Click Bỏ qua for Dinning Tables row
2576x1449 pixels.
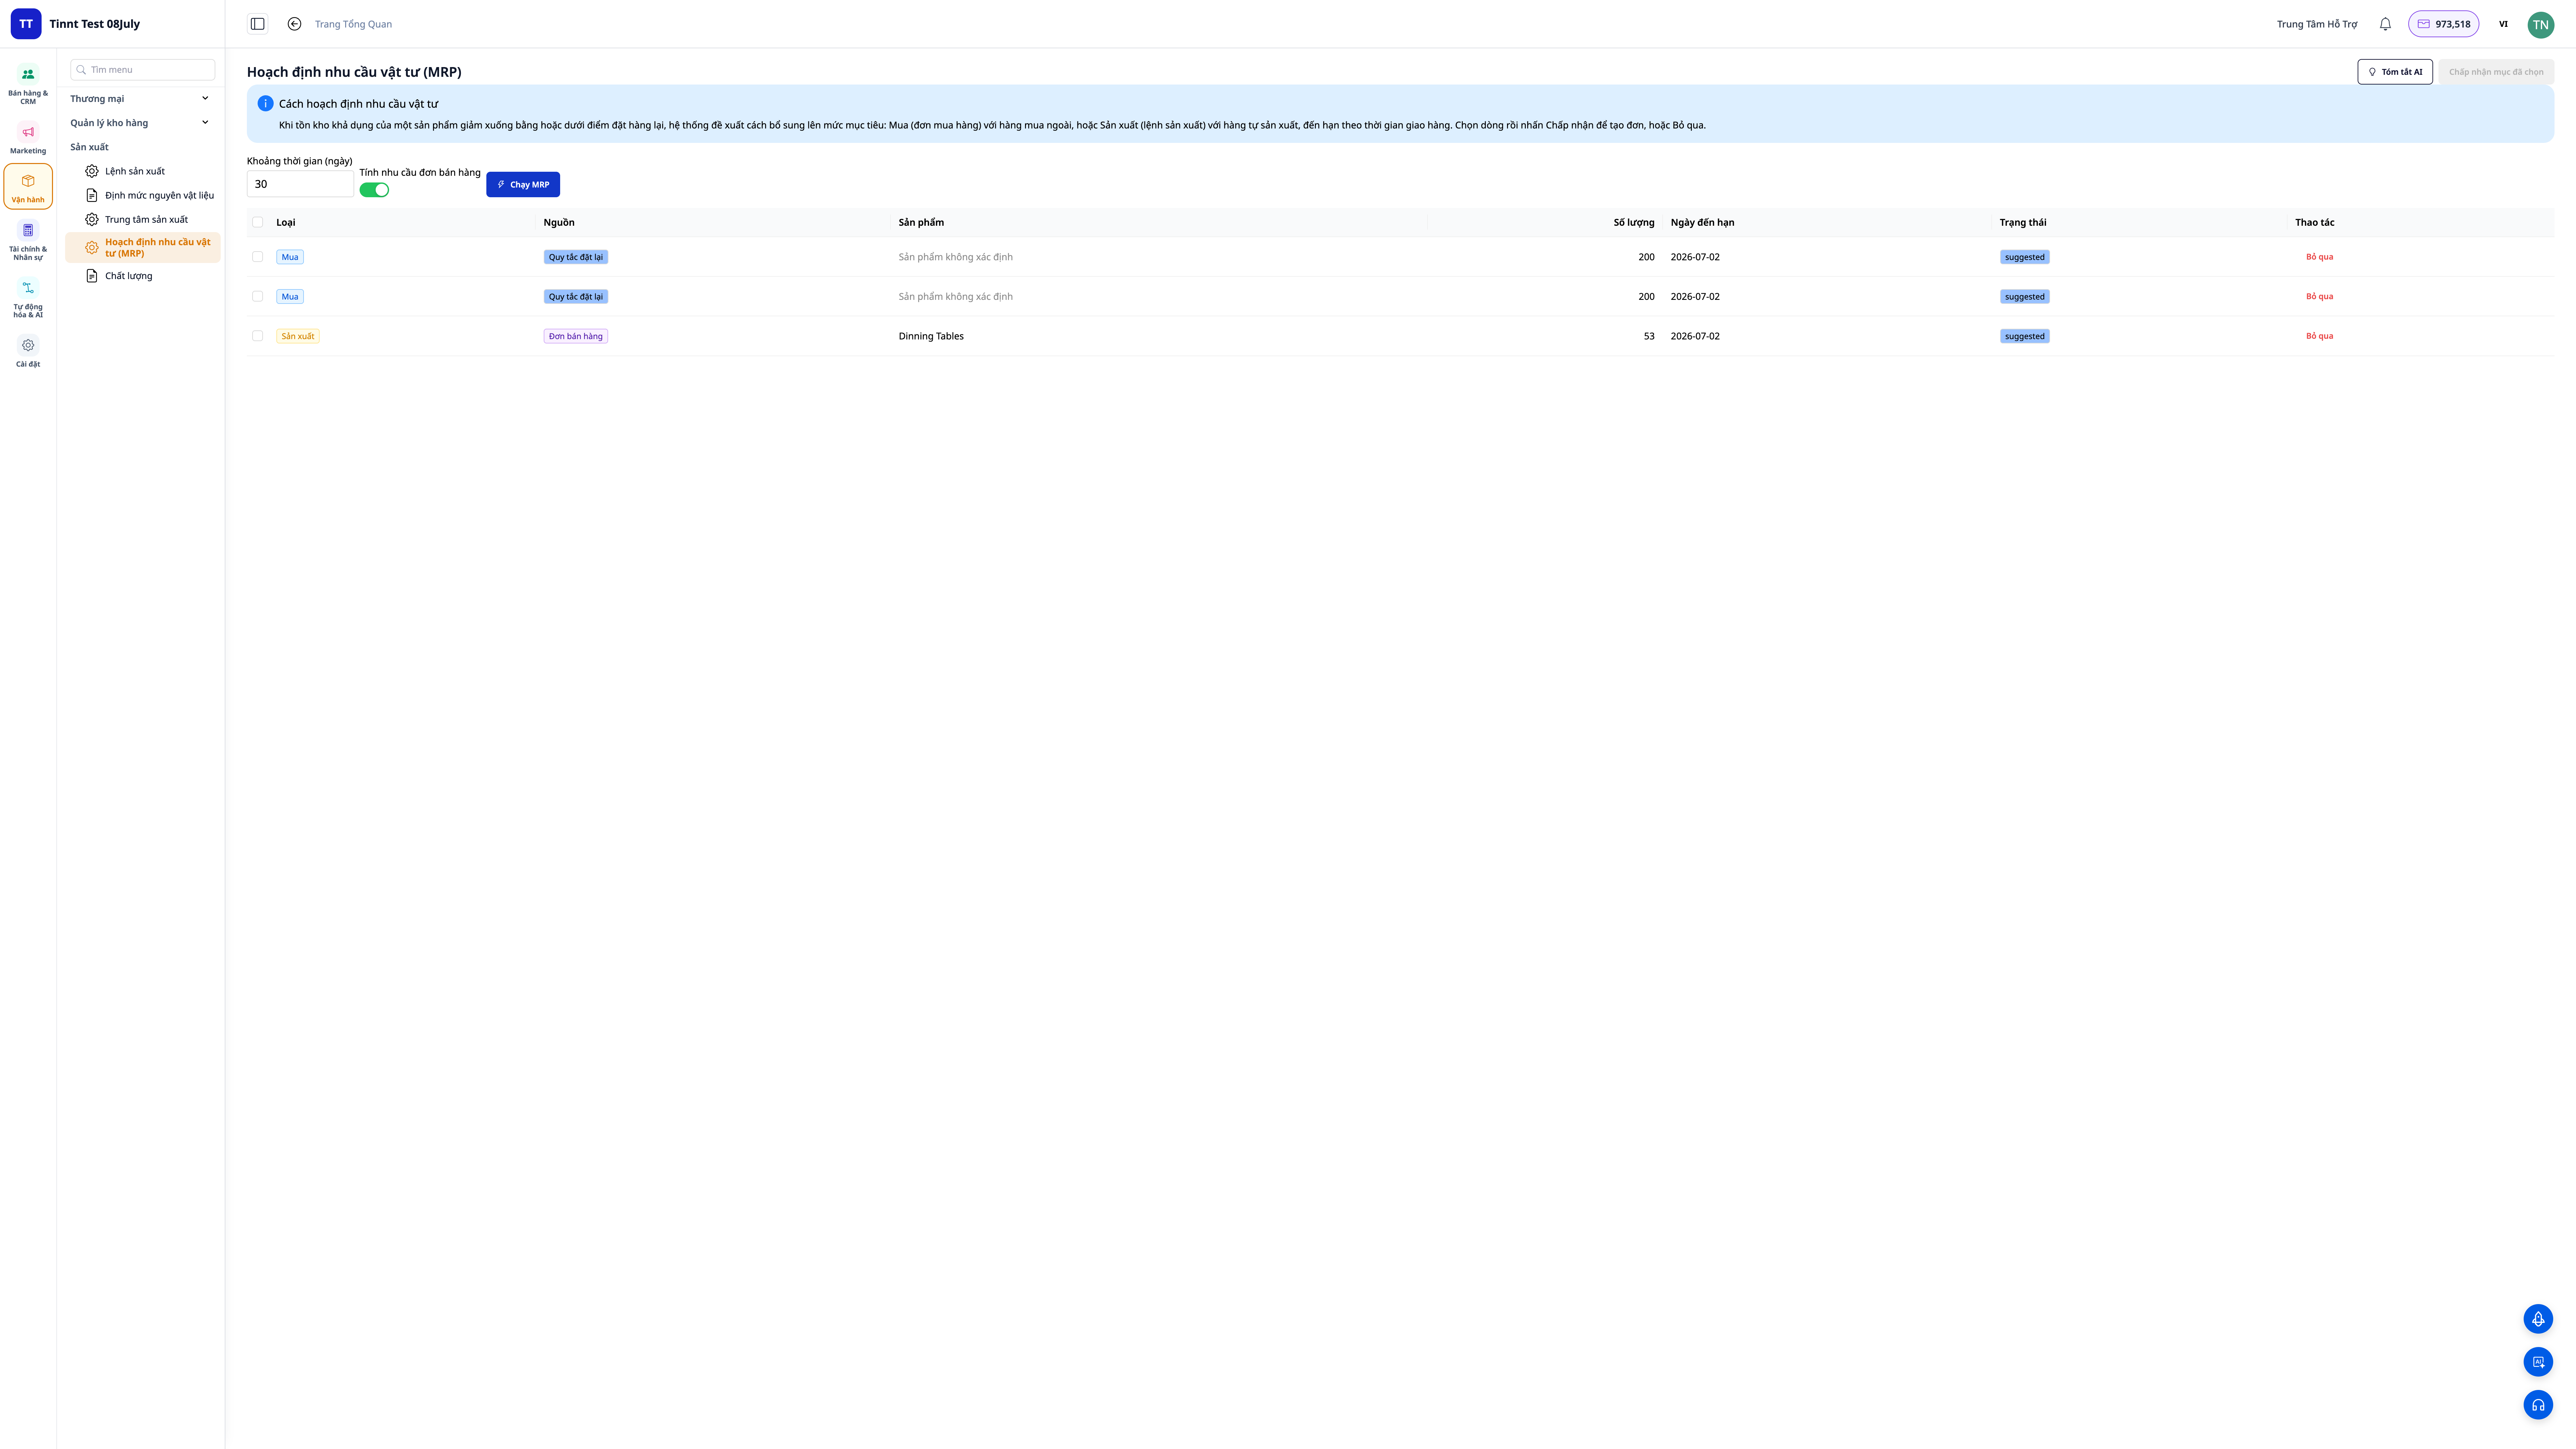tap(2319, 336)
